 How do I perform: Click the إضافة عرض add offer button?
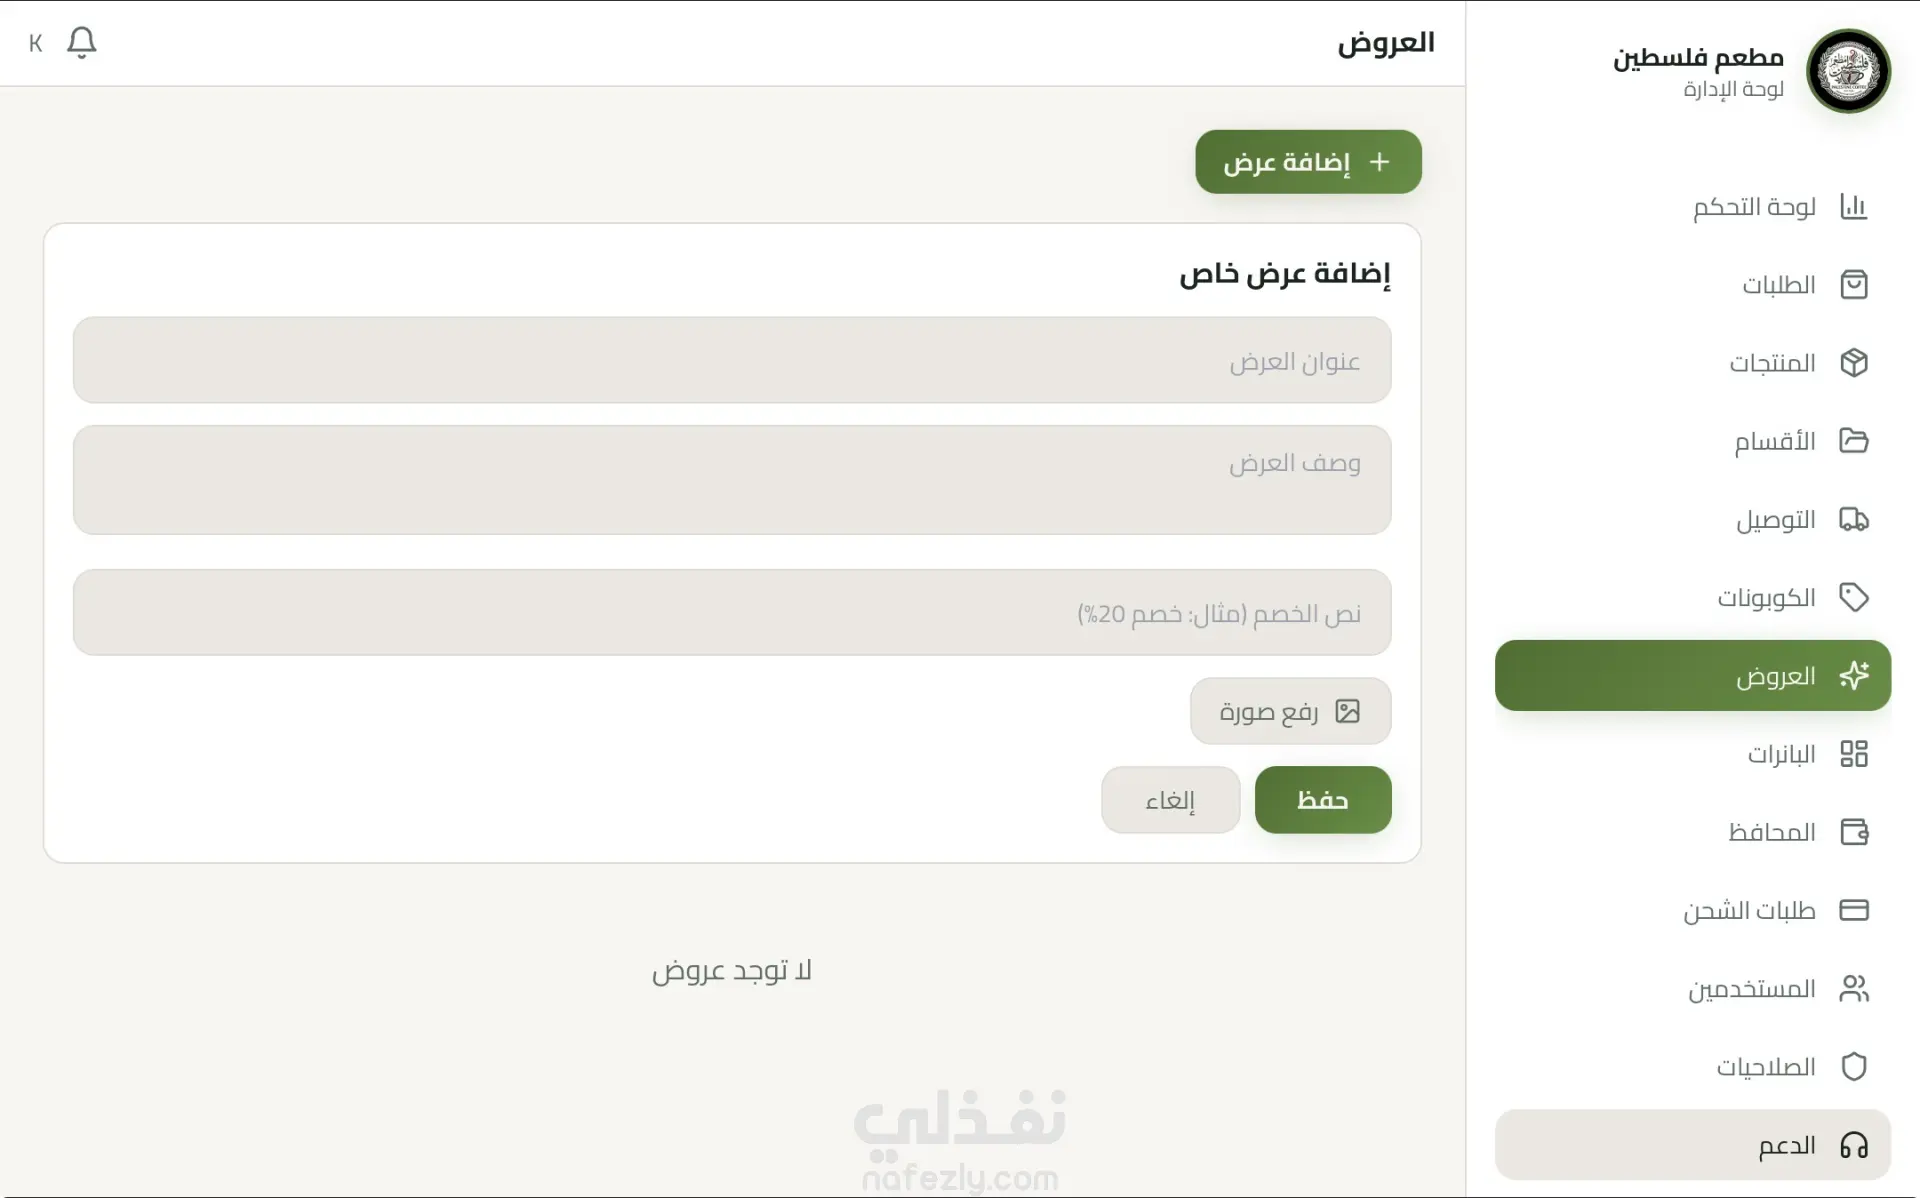click(1307, 162)
